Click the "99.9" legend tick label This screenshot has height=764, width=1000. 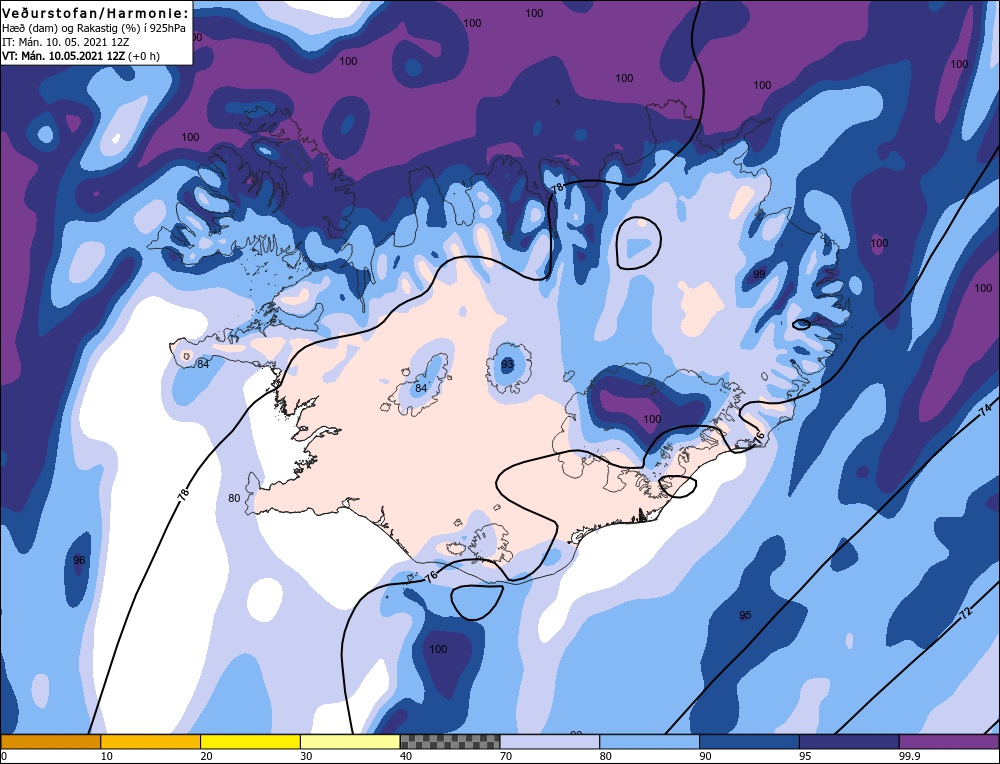(908, 756)
